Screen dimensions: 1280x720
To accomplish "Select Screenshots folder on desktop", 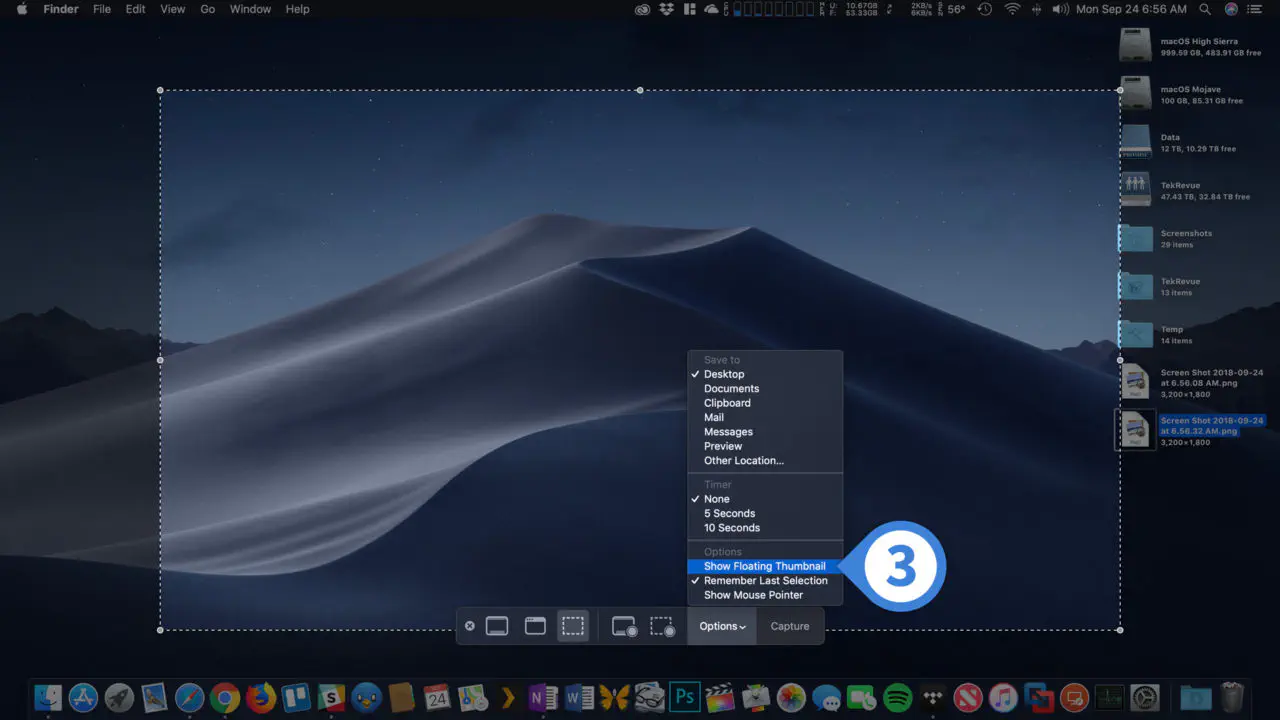I will (1136, 238).
